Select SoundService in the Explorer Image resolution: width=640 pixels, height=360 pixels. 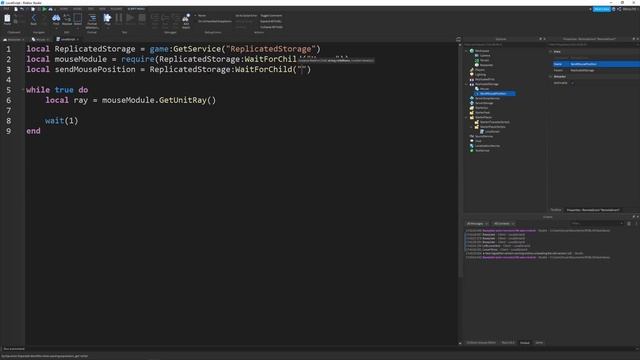pos(484,136)
